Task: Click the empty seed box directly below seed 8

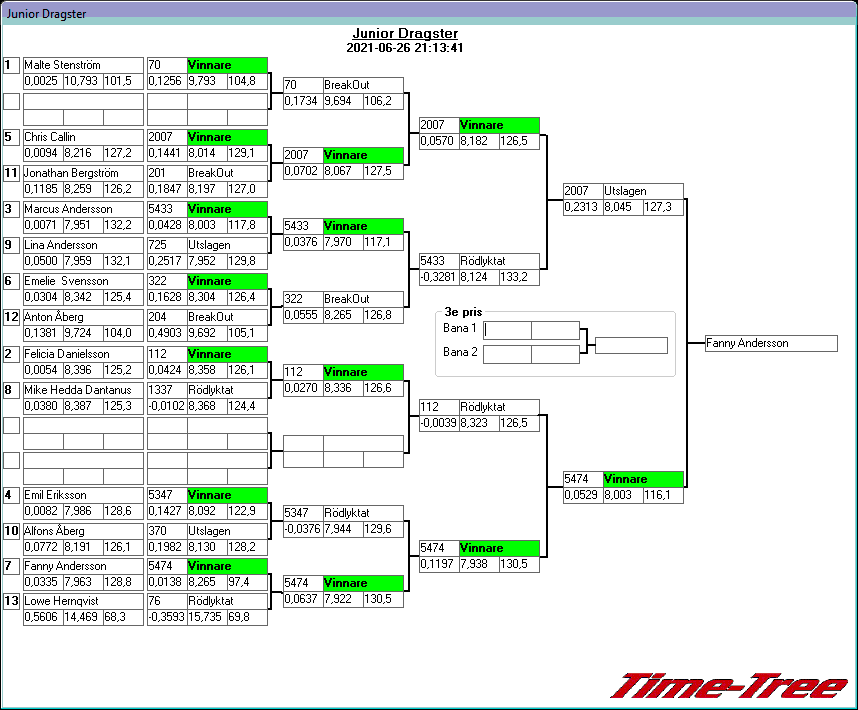Action: [x=11, y=425]
